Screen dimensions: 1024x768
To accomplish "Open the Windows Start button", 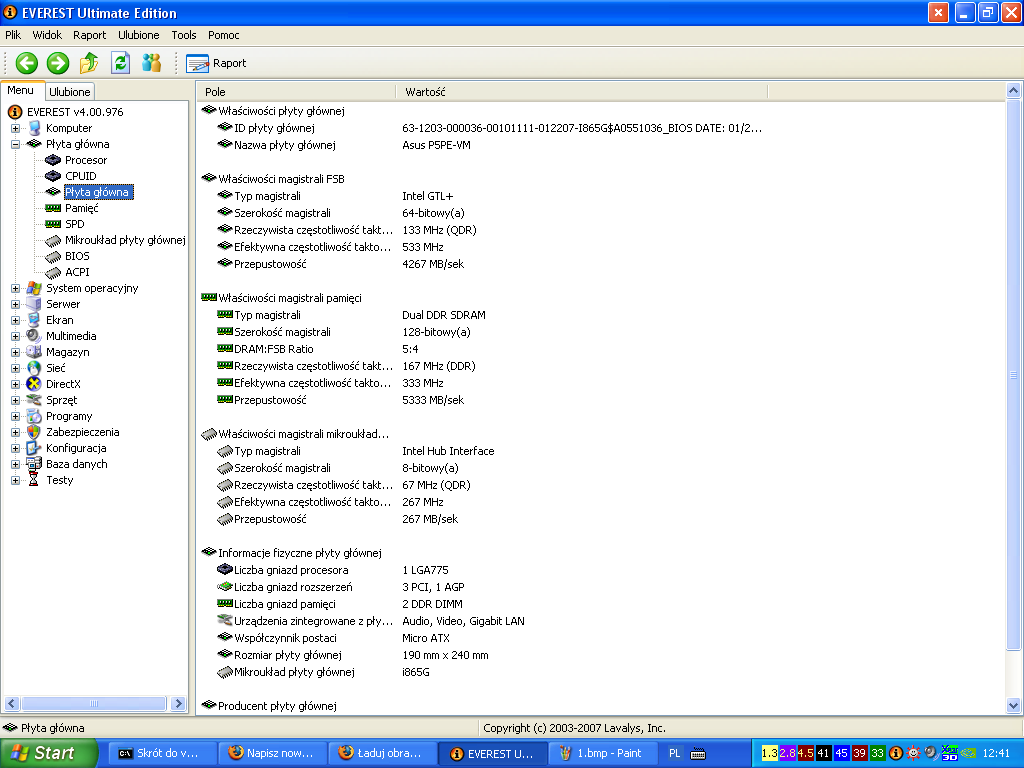I will (x=48, y=753).
